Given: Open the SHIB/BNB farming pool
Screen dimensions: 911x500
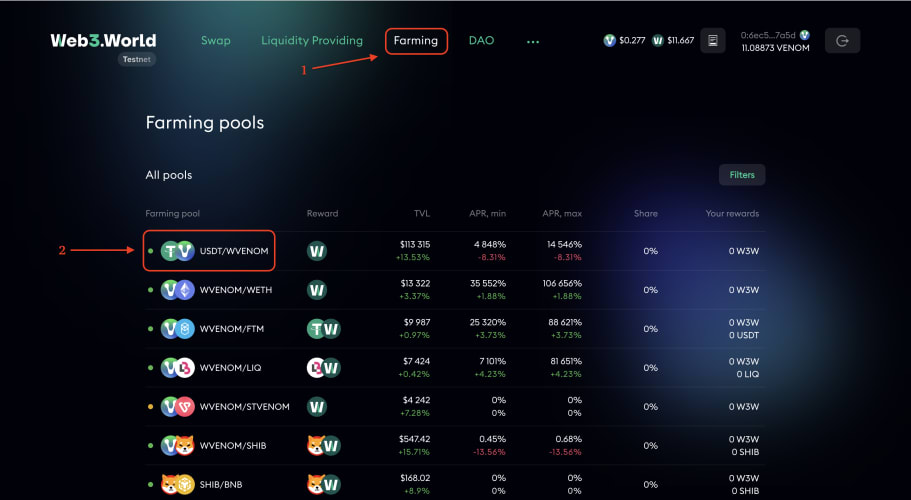Looking at the screenshot, I should 455,483.
